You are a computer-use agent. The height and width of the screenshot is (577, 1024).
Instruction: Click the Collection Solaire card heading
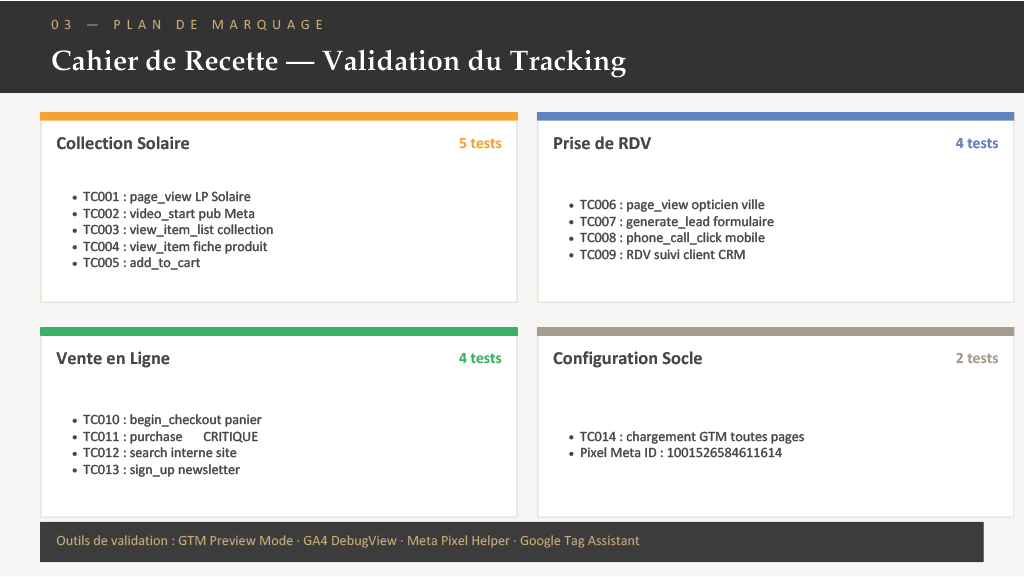tap(123, 144)
